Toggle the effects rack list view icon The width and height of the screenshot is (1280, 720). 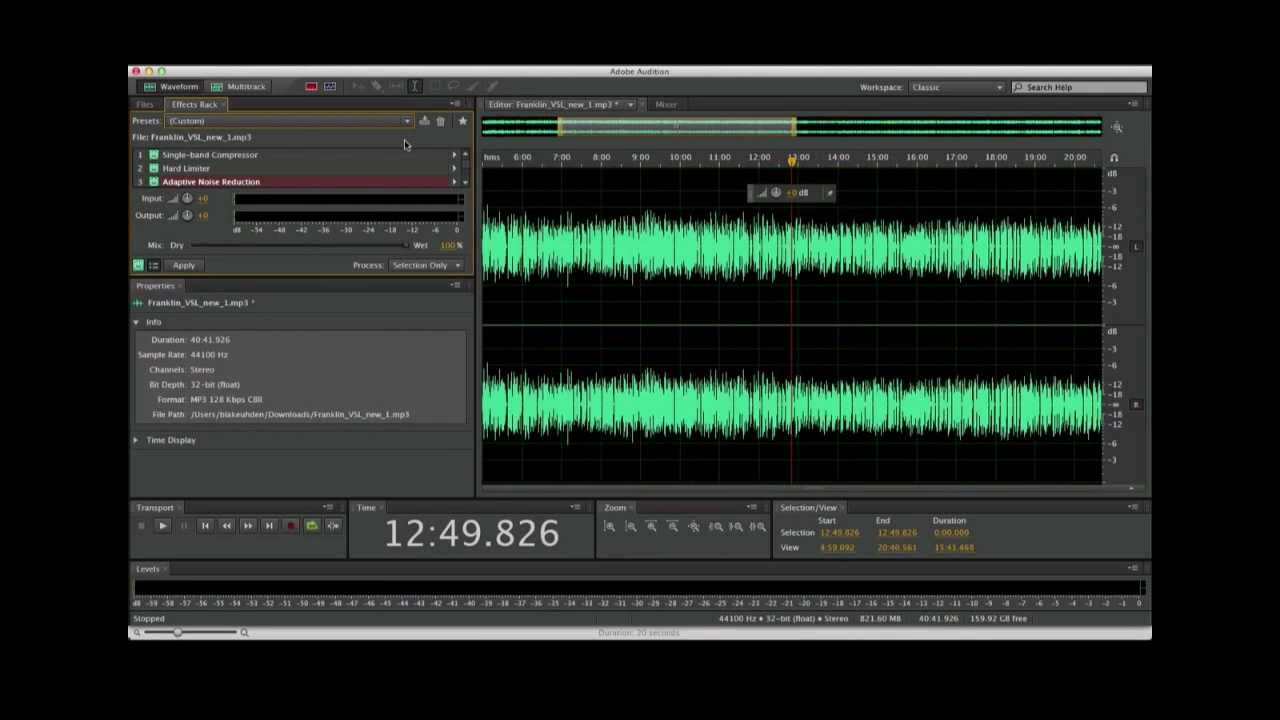pyautogui.click(x=154, y=265)
